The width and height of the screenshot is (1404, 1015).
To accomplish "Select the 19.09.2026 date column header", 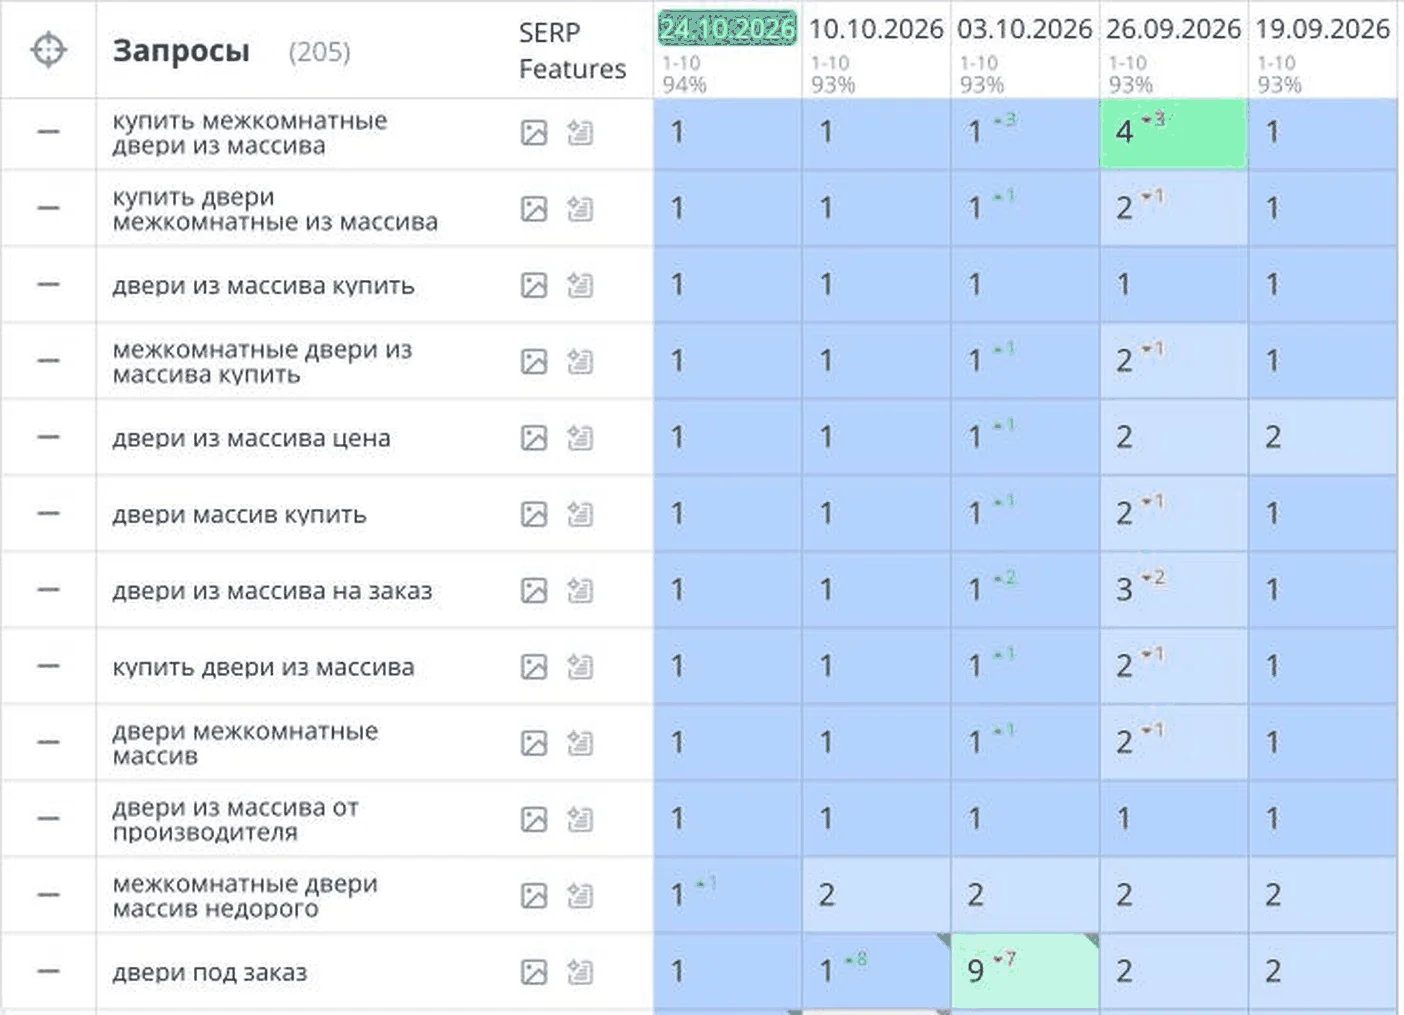I will [x=1323, y=29].
